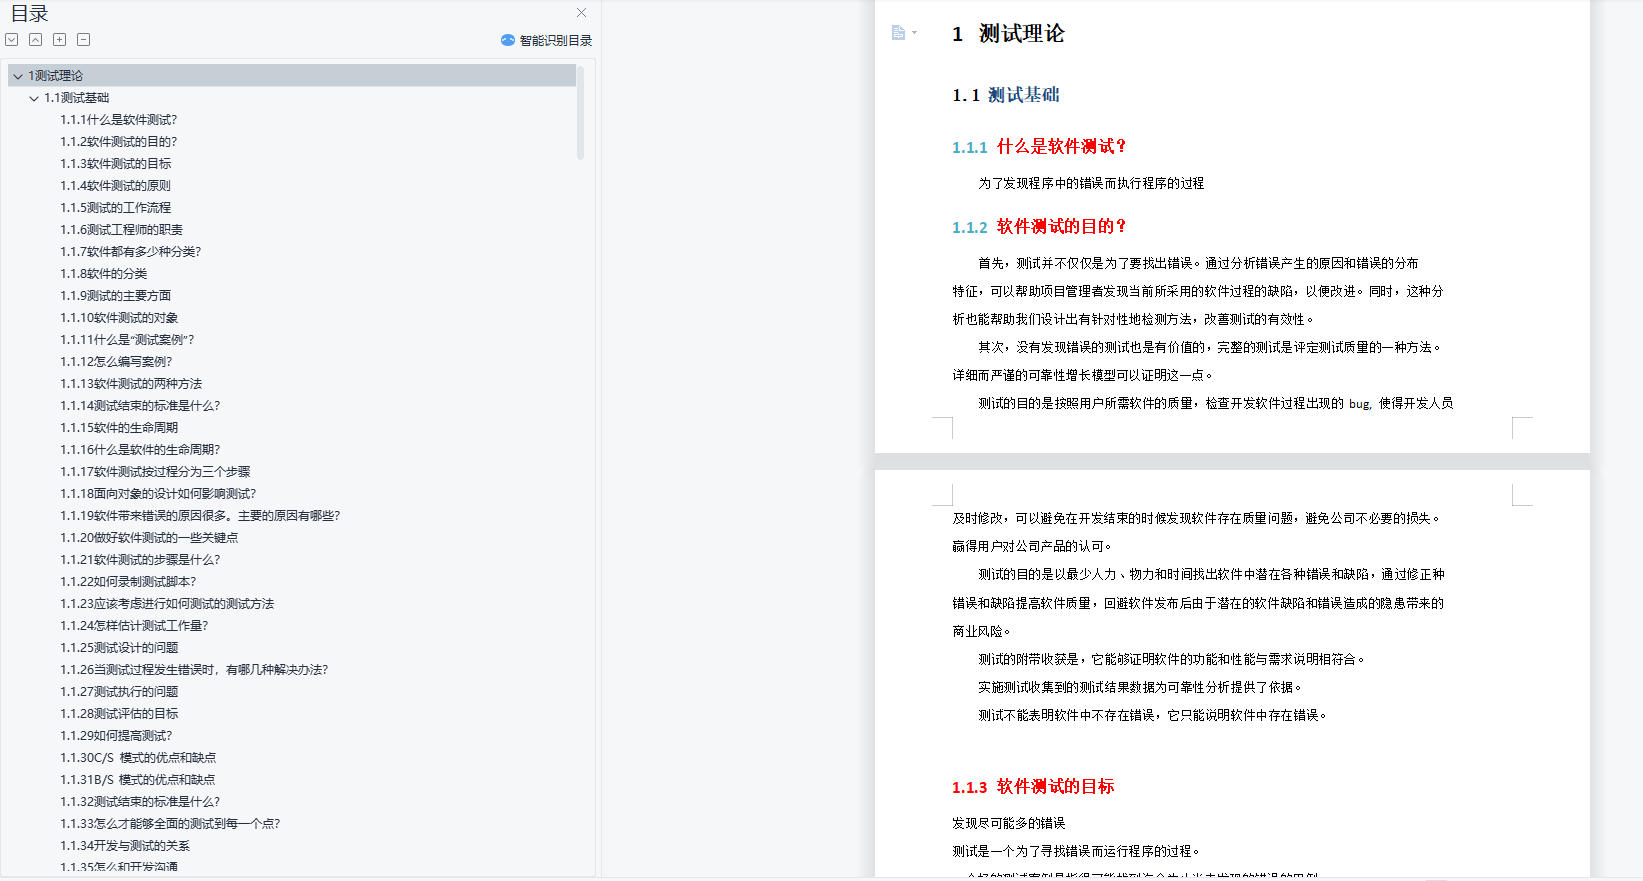1643x881 pixels.
Task: Collapse the 1测试理论 tree node chevron
Action: tap(18, 76)
